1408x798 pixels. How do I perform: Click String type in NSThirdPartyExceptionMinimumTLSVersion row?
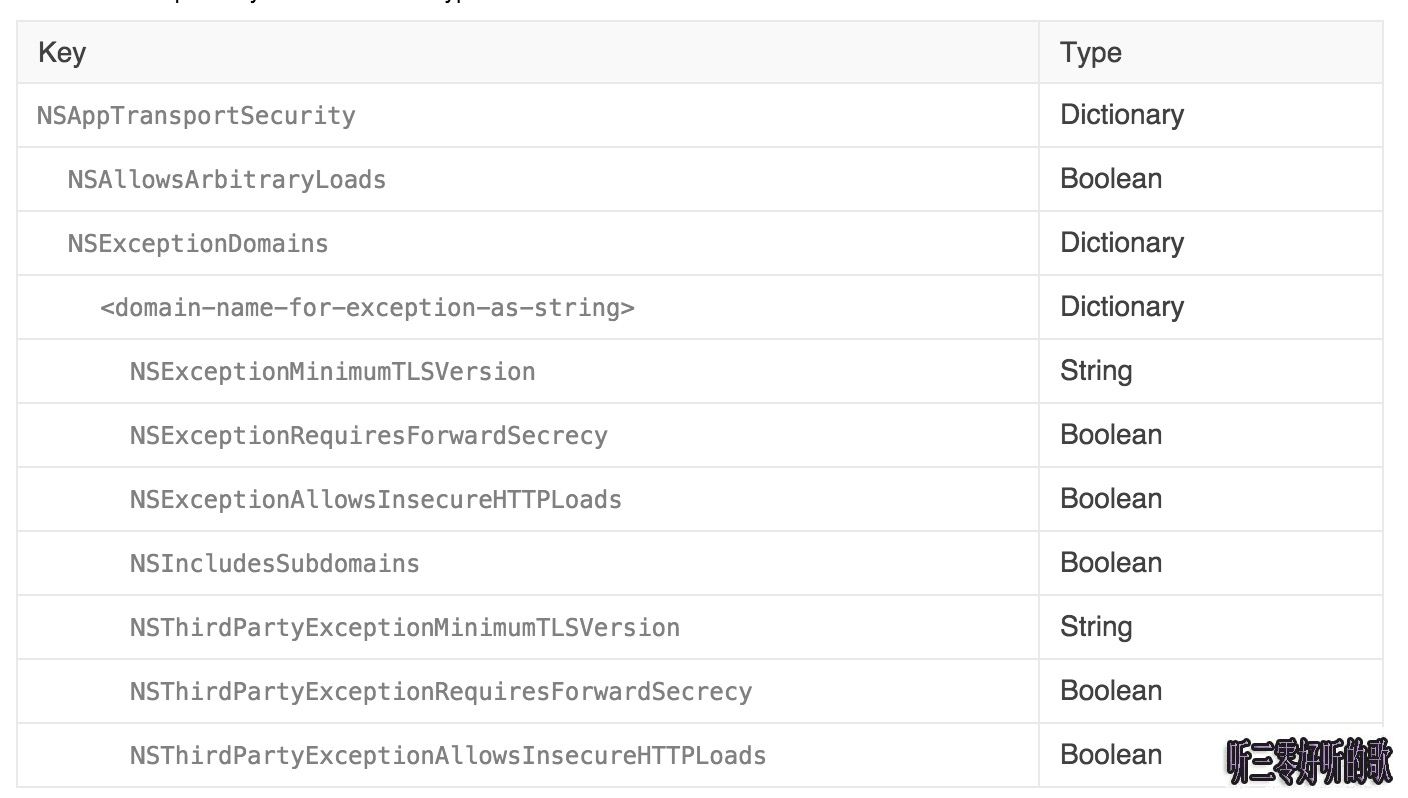click(x=1096, y=627)
